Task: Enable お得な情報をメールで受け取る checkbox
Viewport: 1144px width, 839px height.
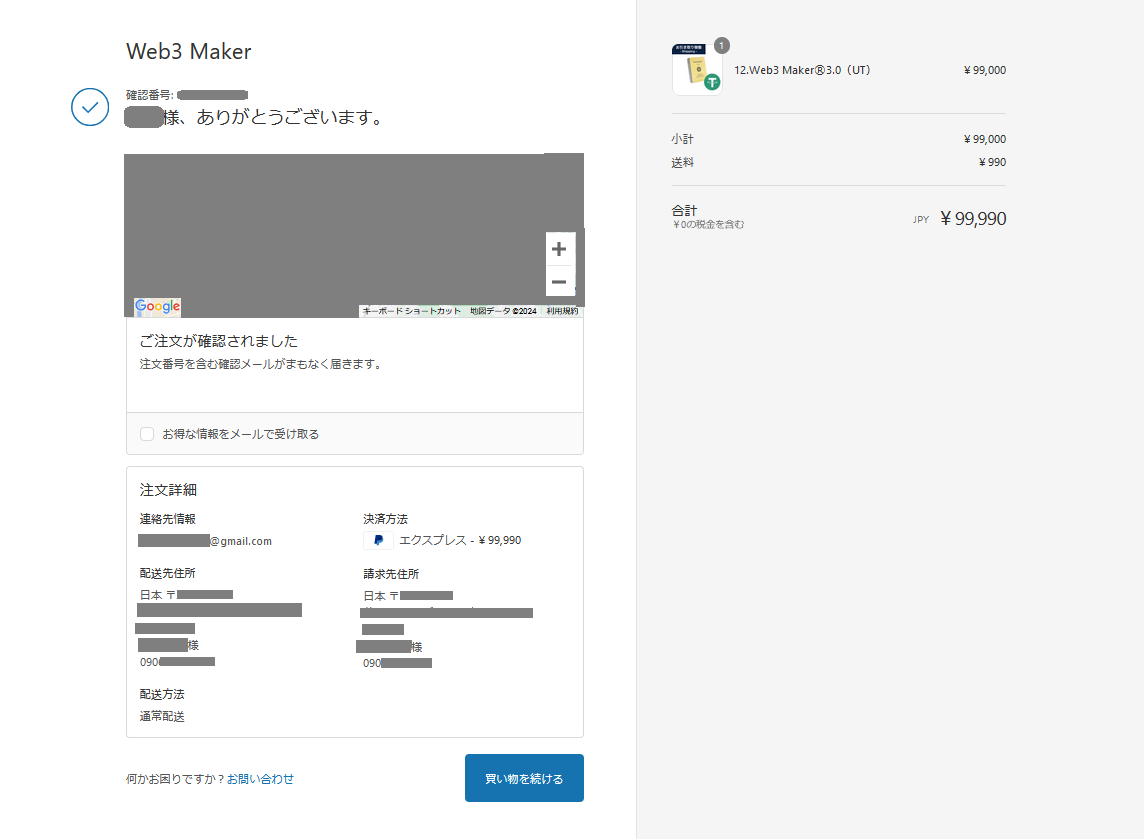Action: coord(147,434)
